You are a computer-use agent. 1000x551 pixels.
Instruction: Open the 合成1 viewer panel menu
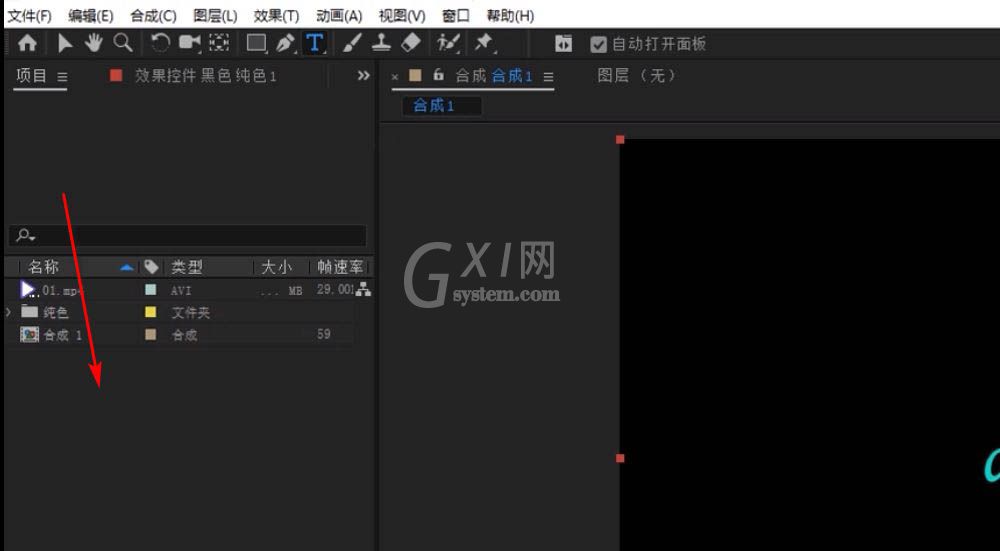[548, 77]
